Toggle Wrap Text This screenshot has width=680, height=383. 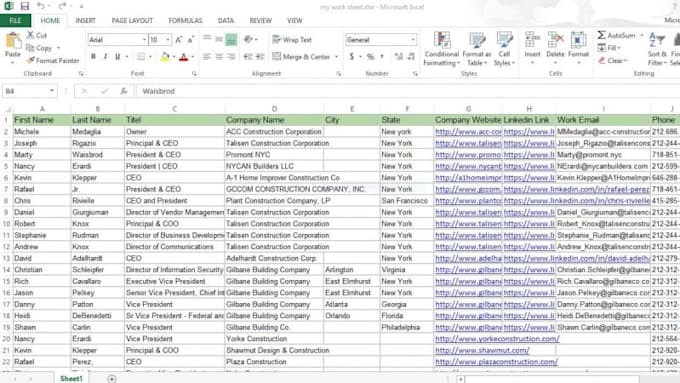(x=292, y=39)
